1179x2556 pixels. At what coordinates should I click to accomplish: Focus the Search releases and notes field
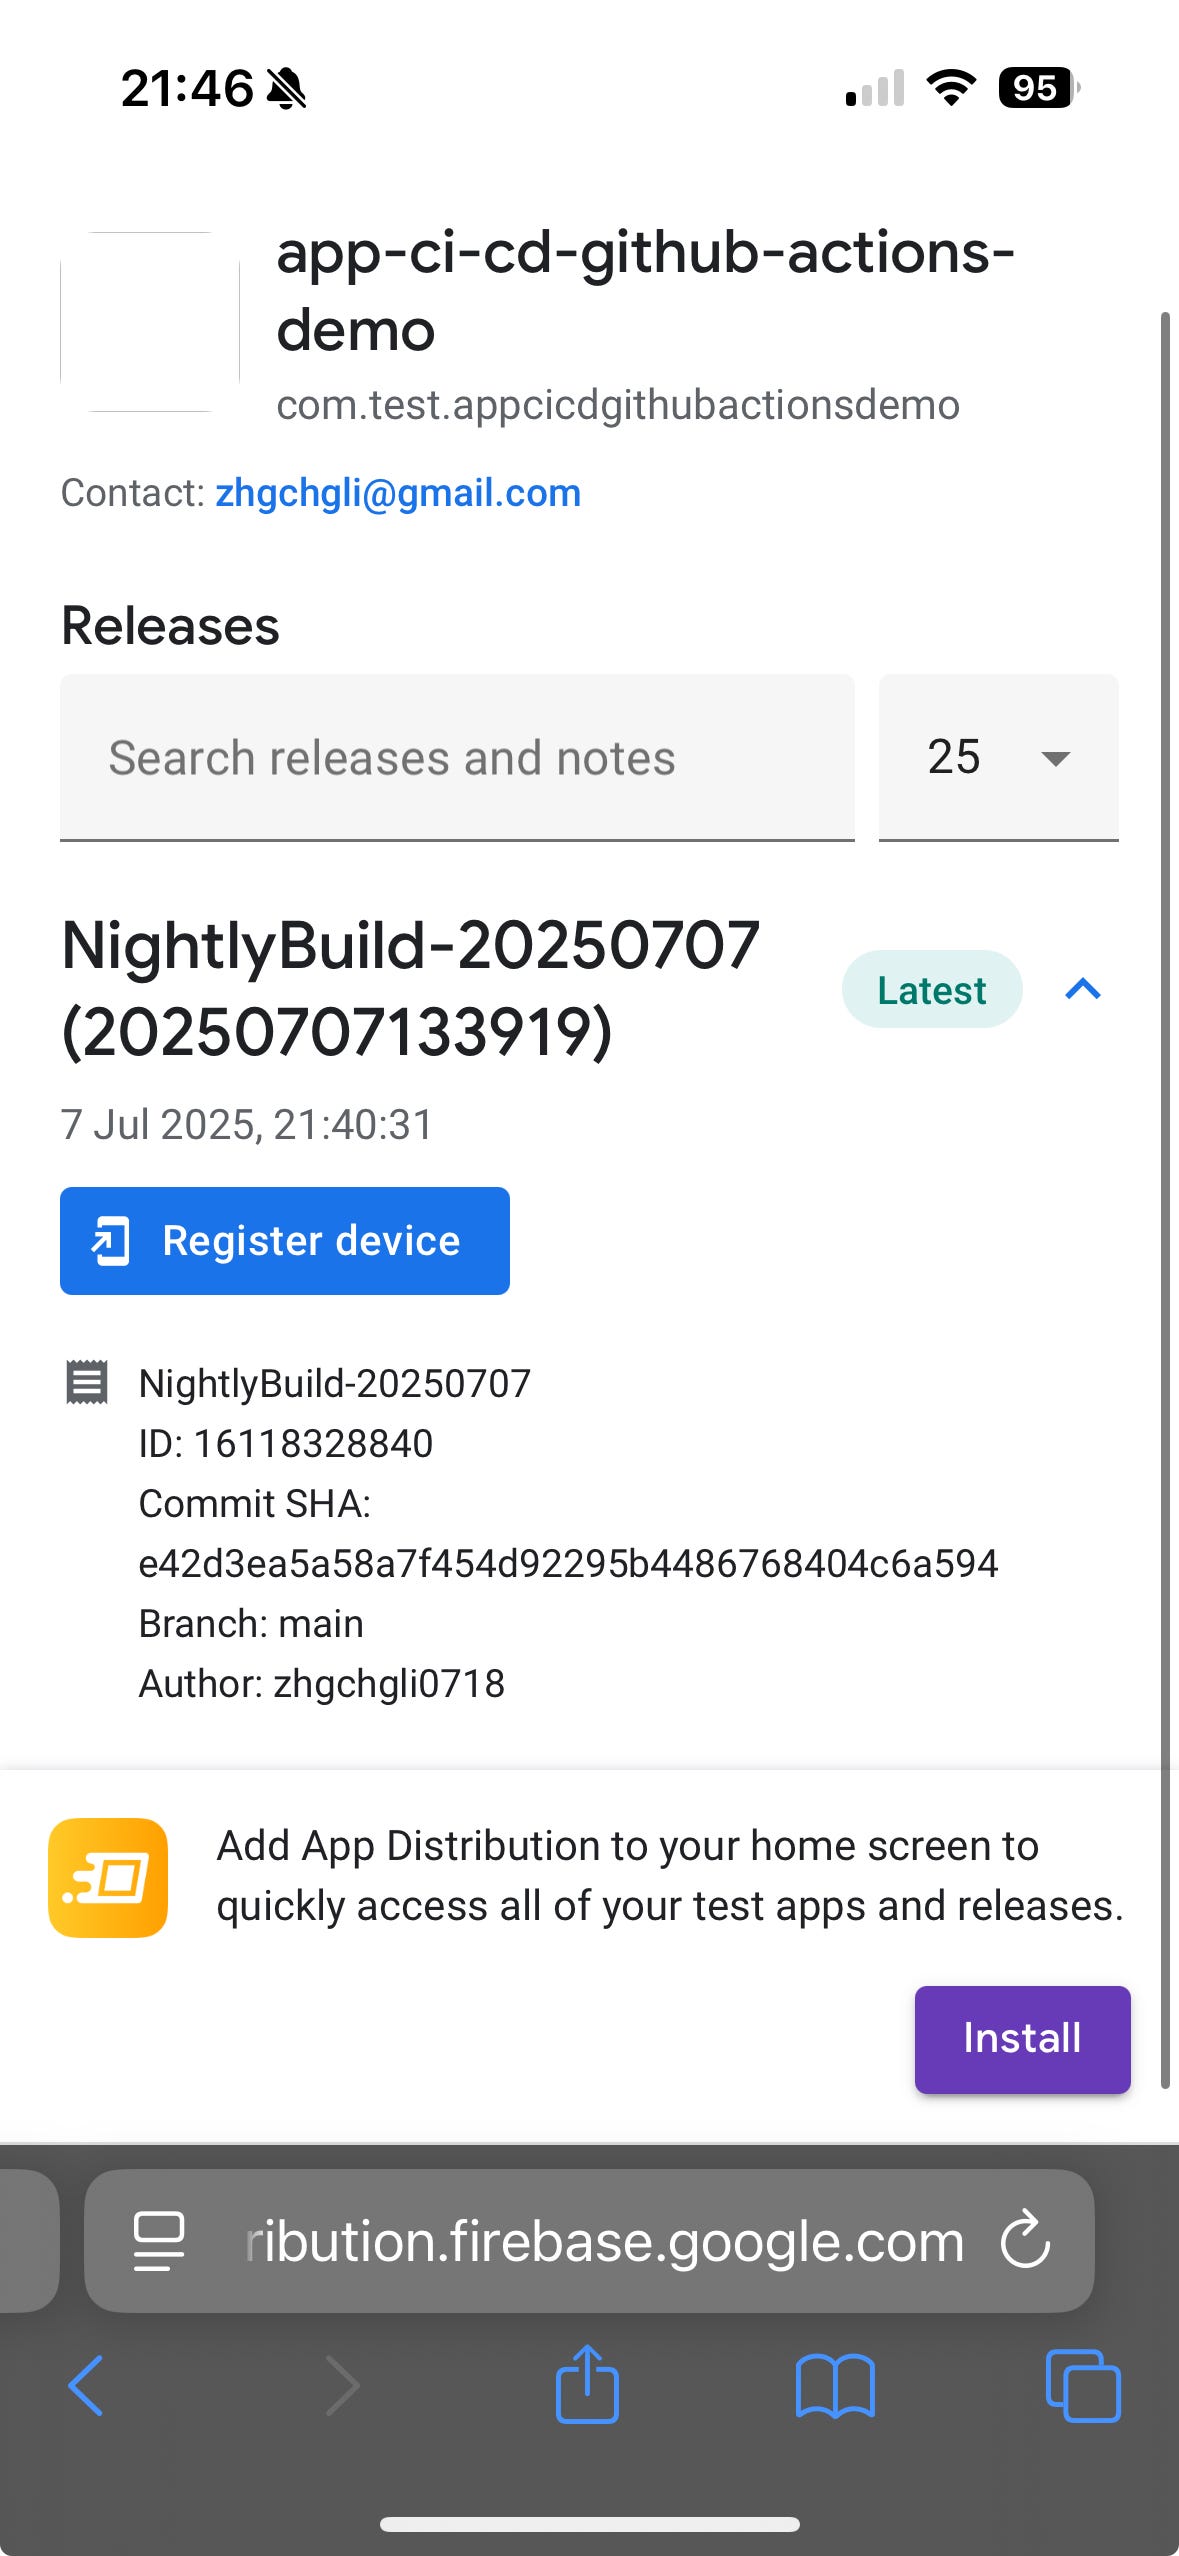pos(457,757)
